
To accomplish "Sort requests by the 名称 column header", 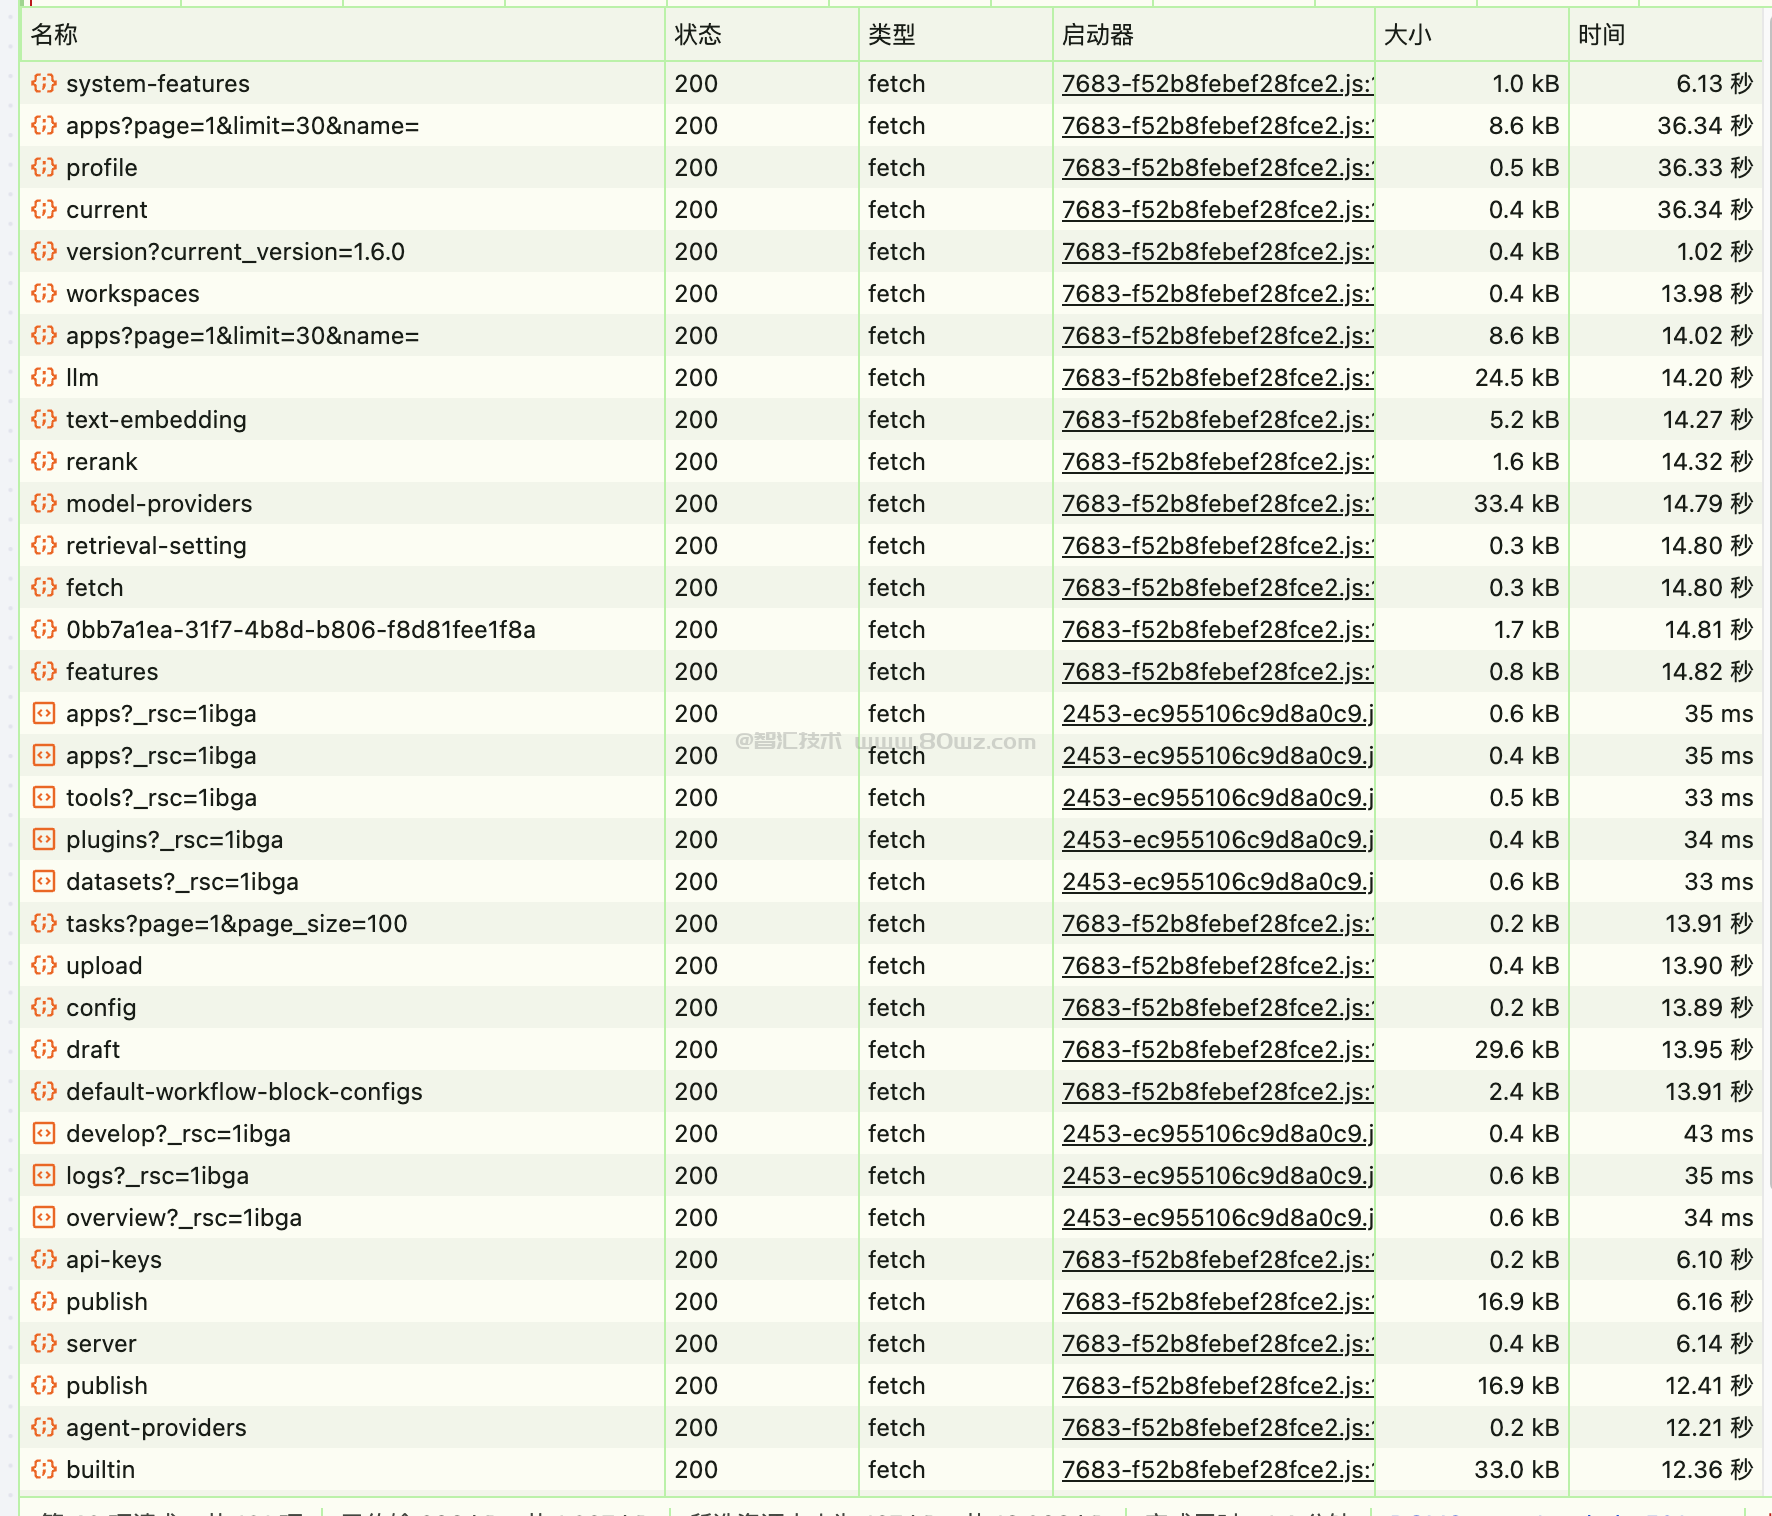I will coord(54,35).
